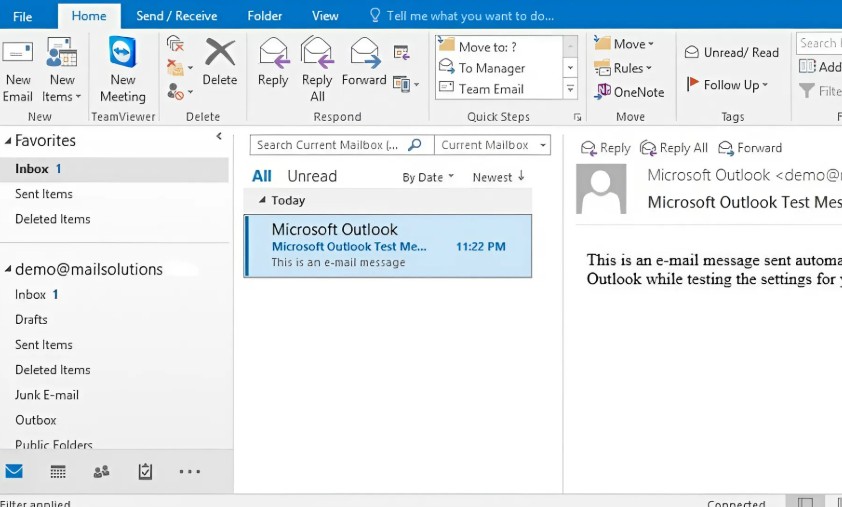Switch to the Send / Receive tab
Screen dimensions: 842x507
click(177, 16)
